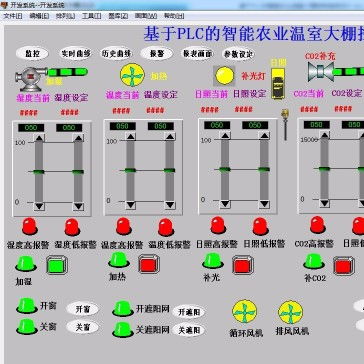Viewport: 364px width, 364px height.
Task: Open the 排列[L] menu
Action: [x=66, y=16]
